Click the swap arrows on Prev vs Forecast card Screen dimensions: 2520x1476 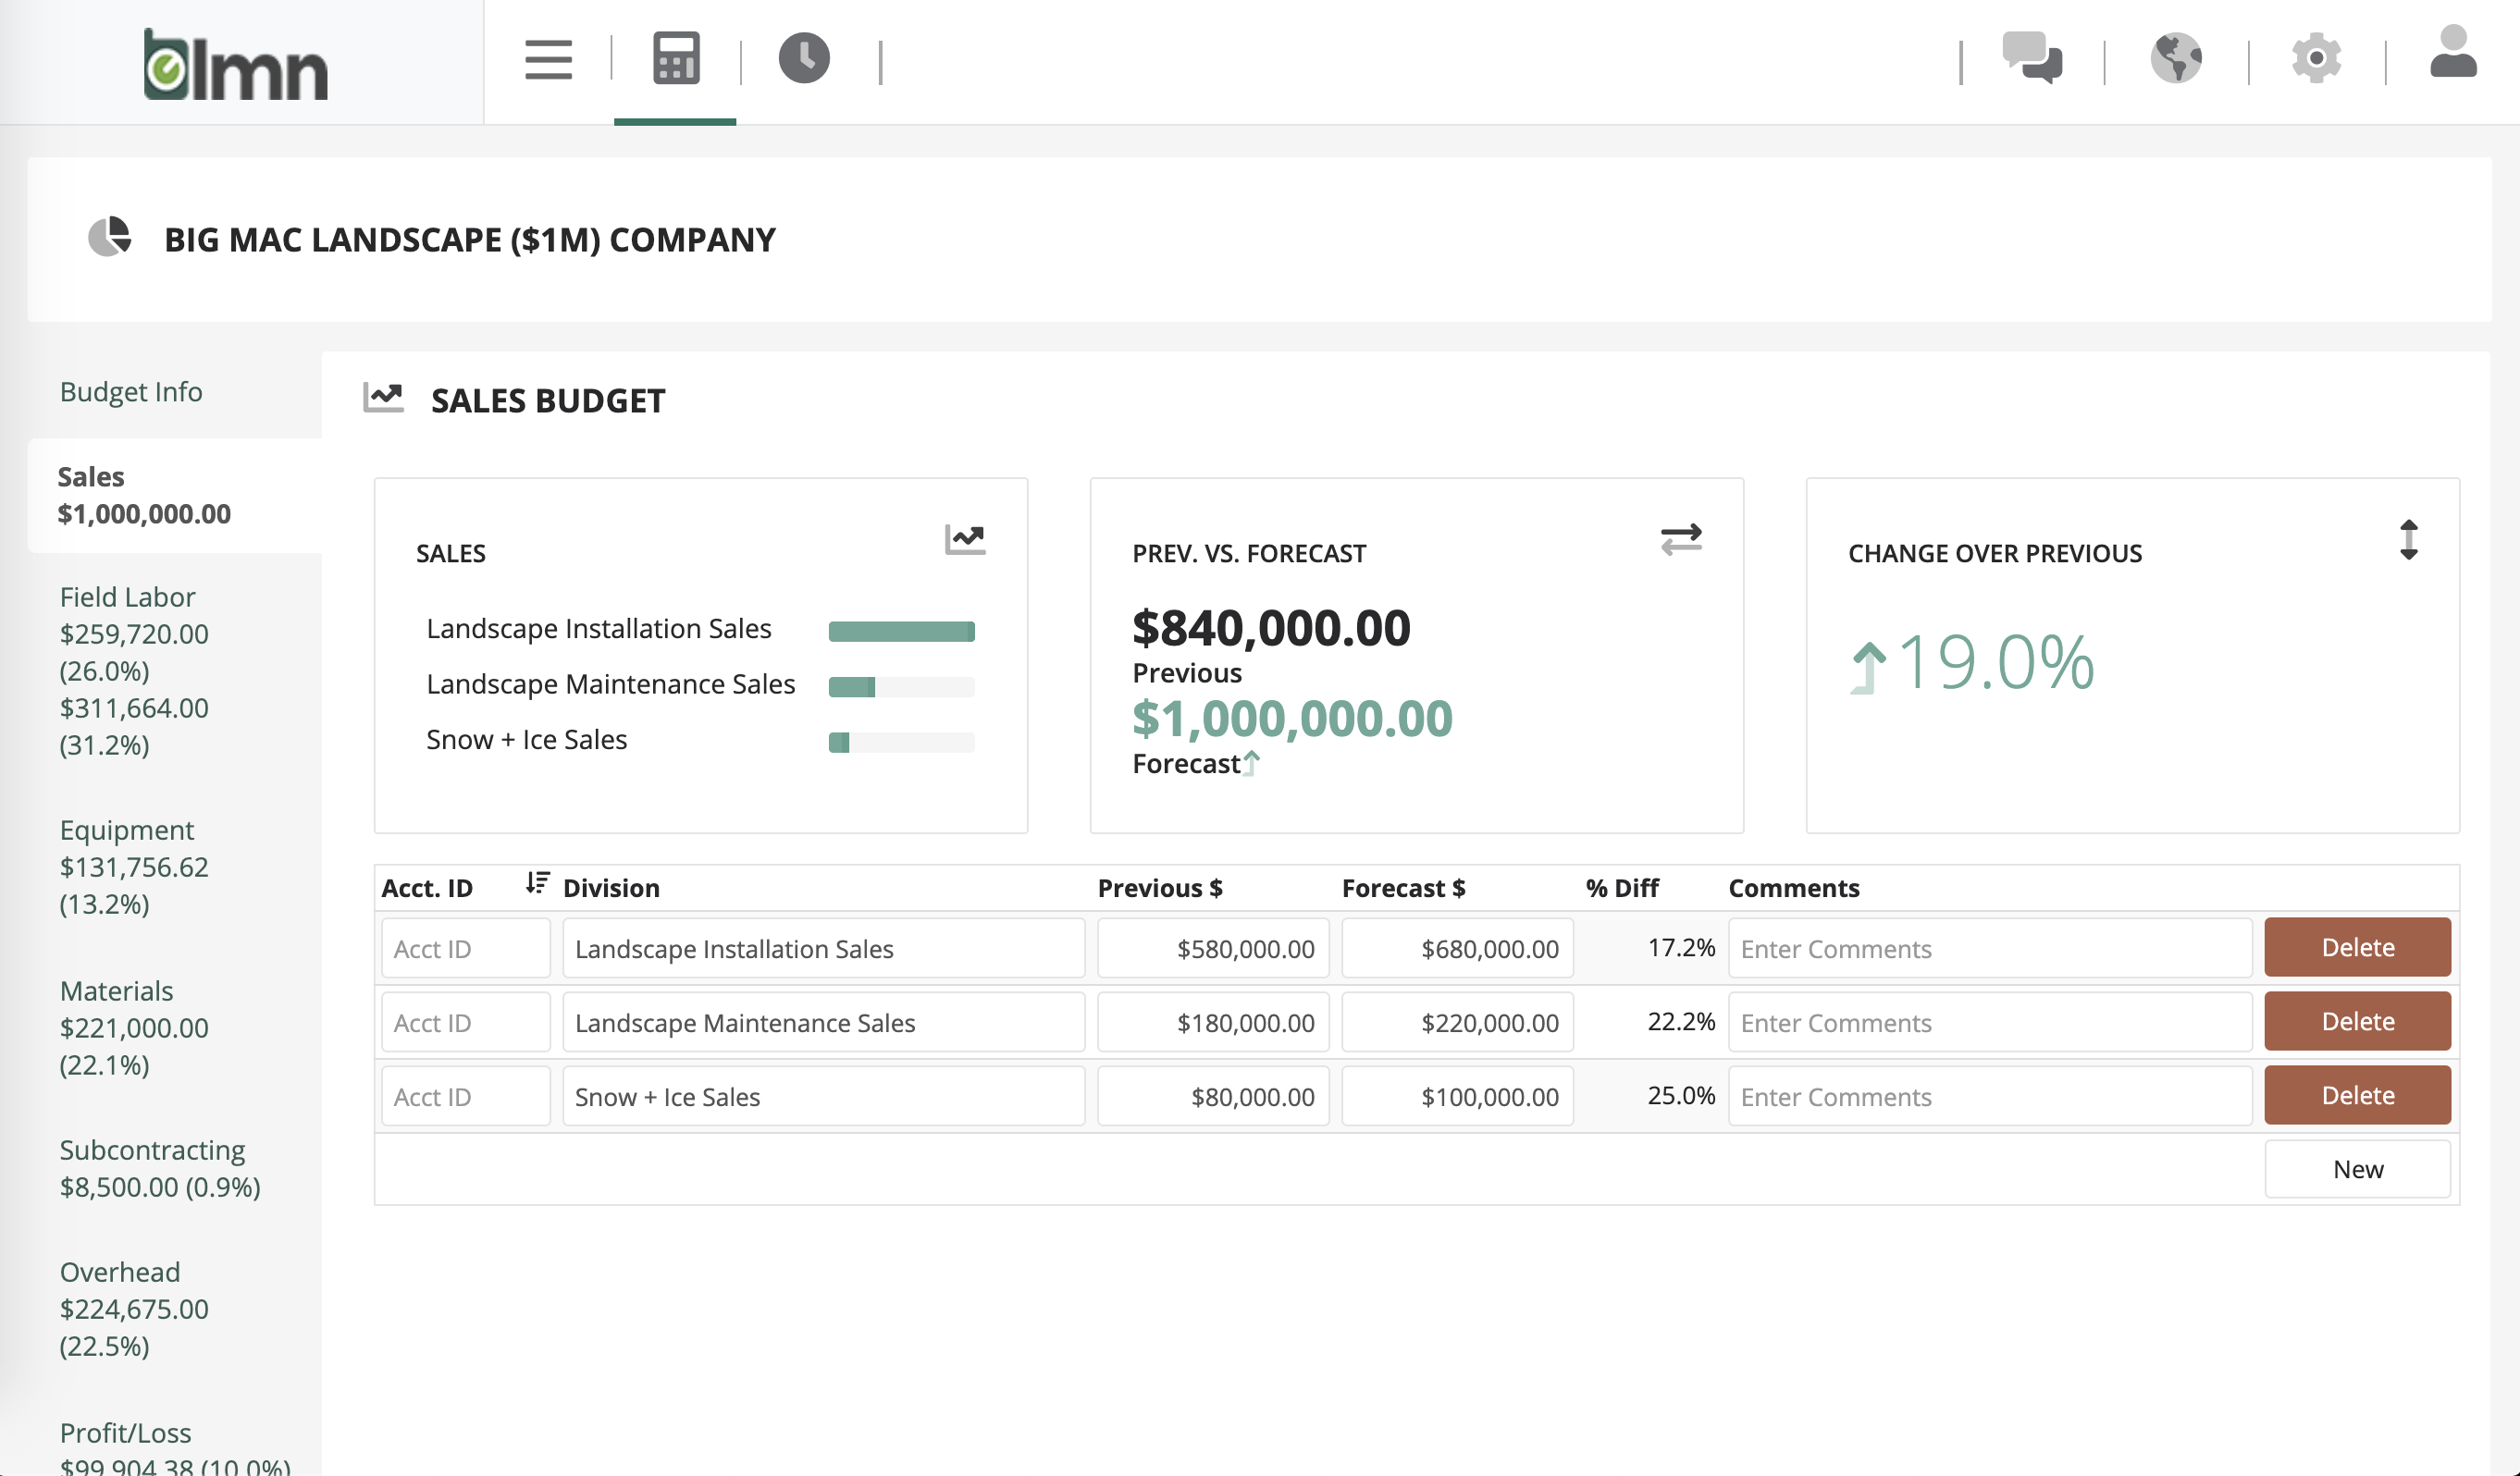click(x=1681, y=539)
